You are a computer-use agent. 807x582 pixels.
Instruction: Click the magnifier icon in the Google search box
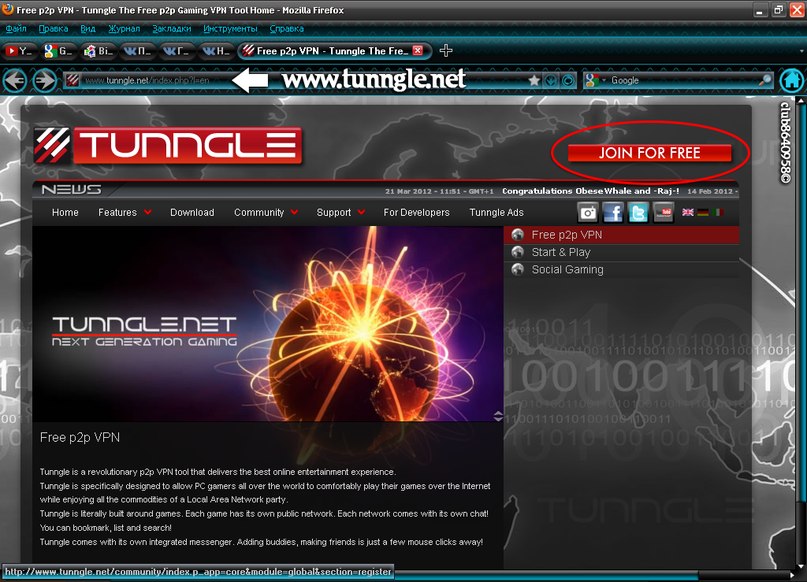coord(766,80)
